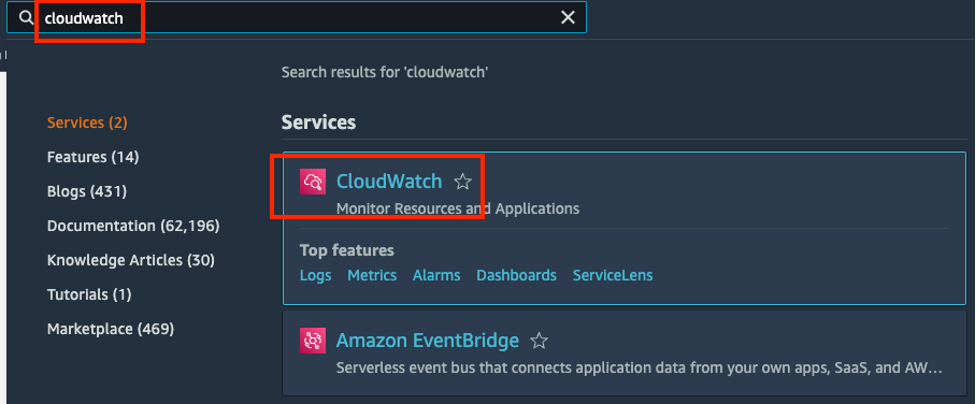Image resolution: width=977 pixels, height=404 pixels.
Task: Go to CloudWatch Metrics feature
Action: 372,275
